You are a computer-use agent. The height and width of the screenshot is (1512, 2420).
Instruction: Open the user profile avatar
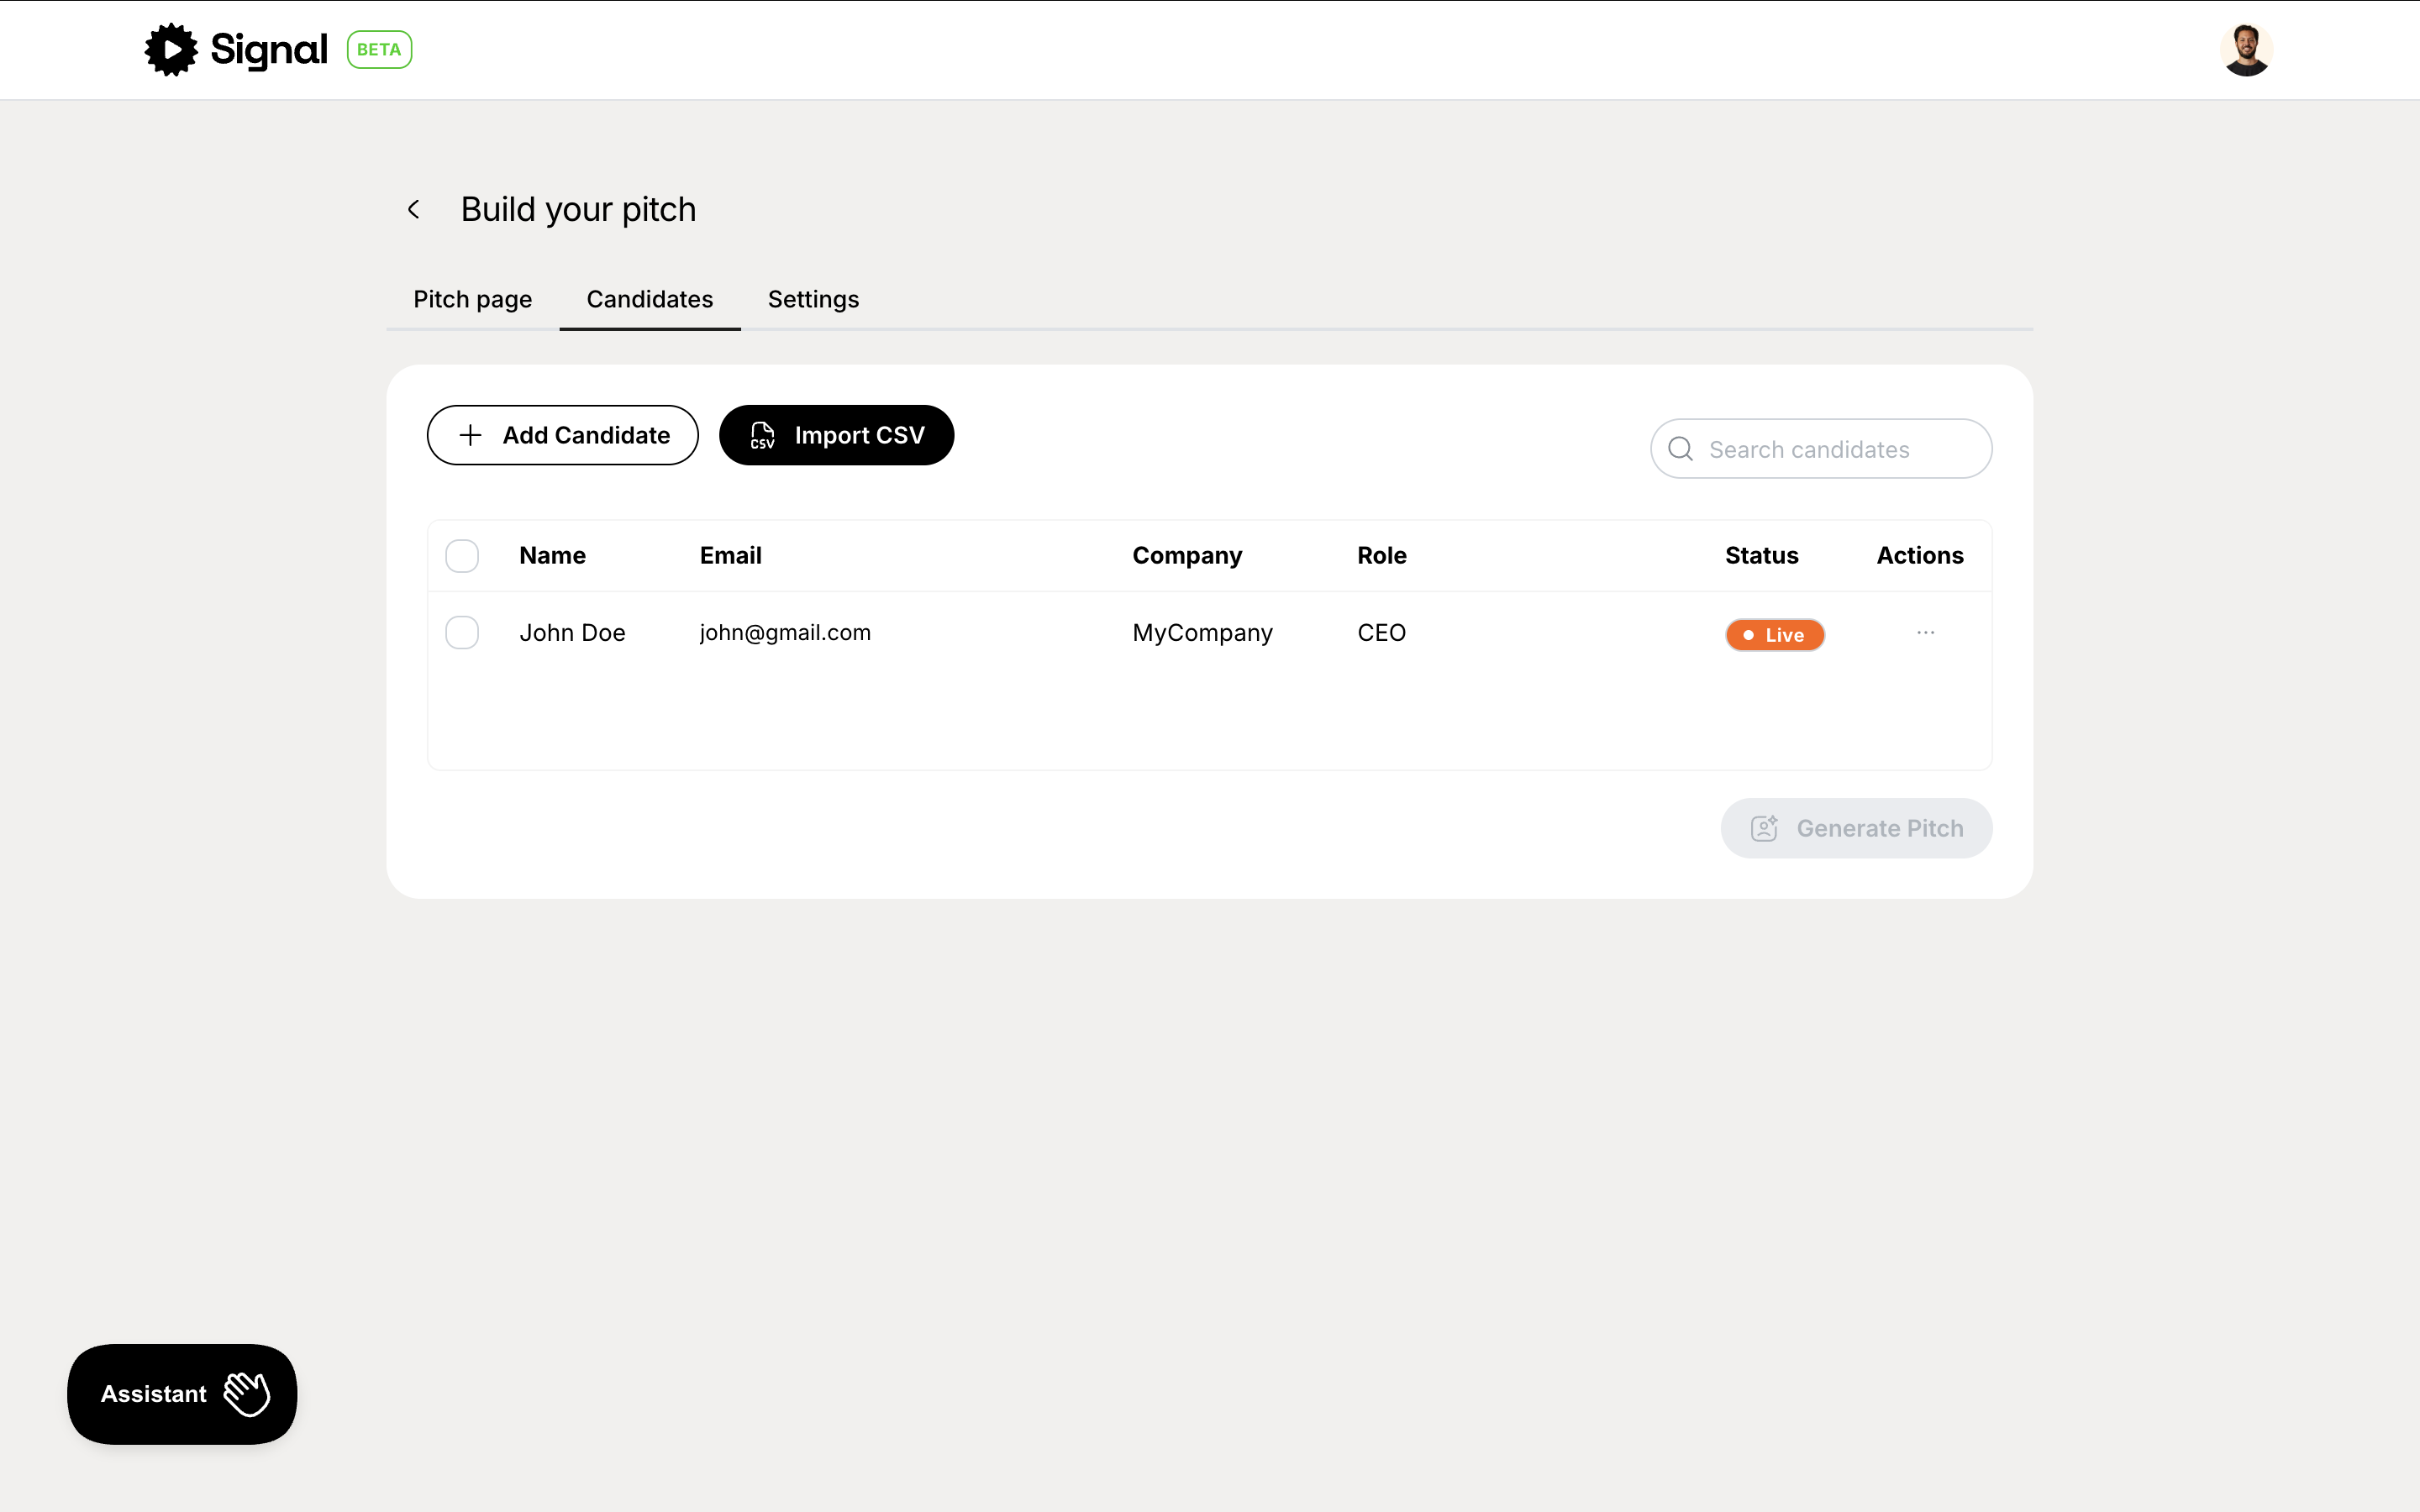(2245, 50)
